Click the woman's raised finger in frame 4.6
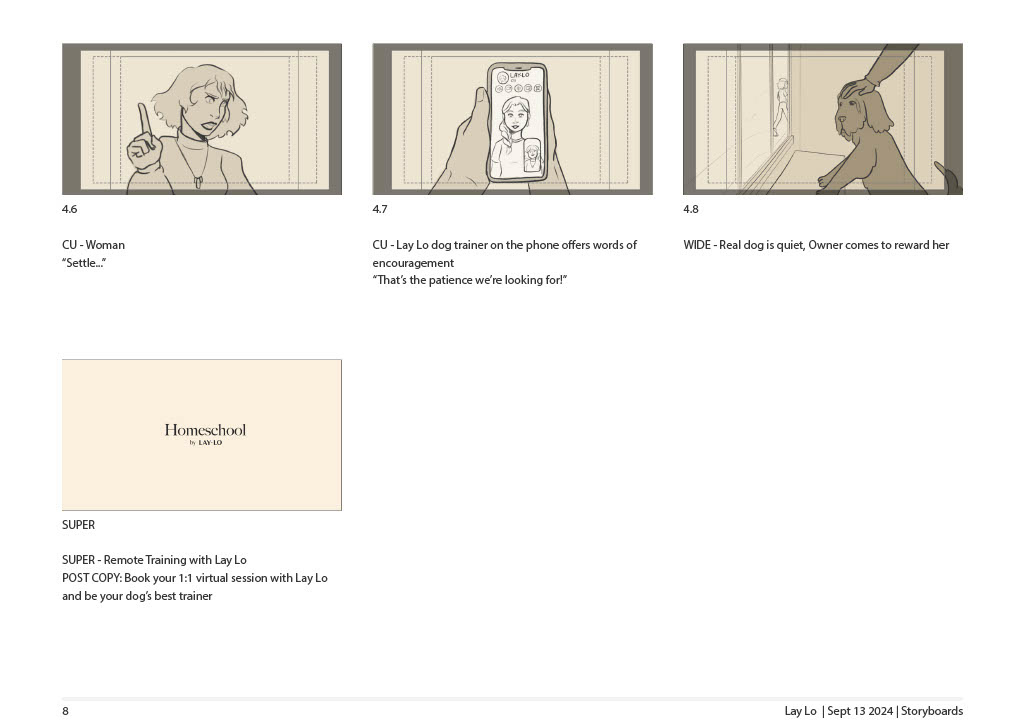 (144, 125)
